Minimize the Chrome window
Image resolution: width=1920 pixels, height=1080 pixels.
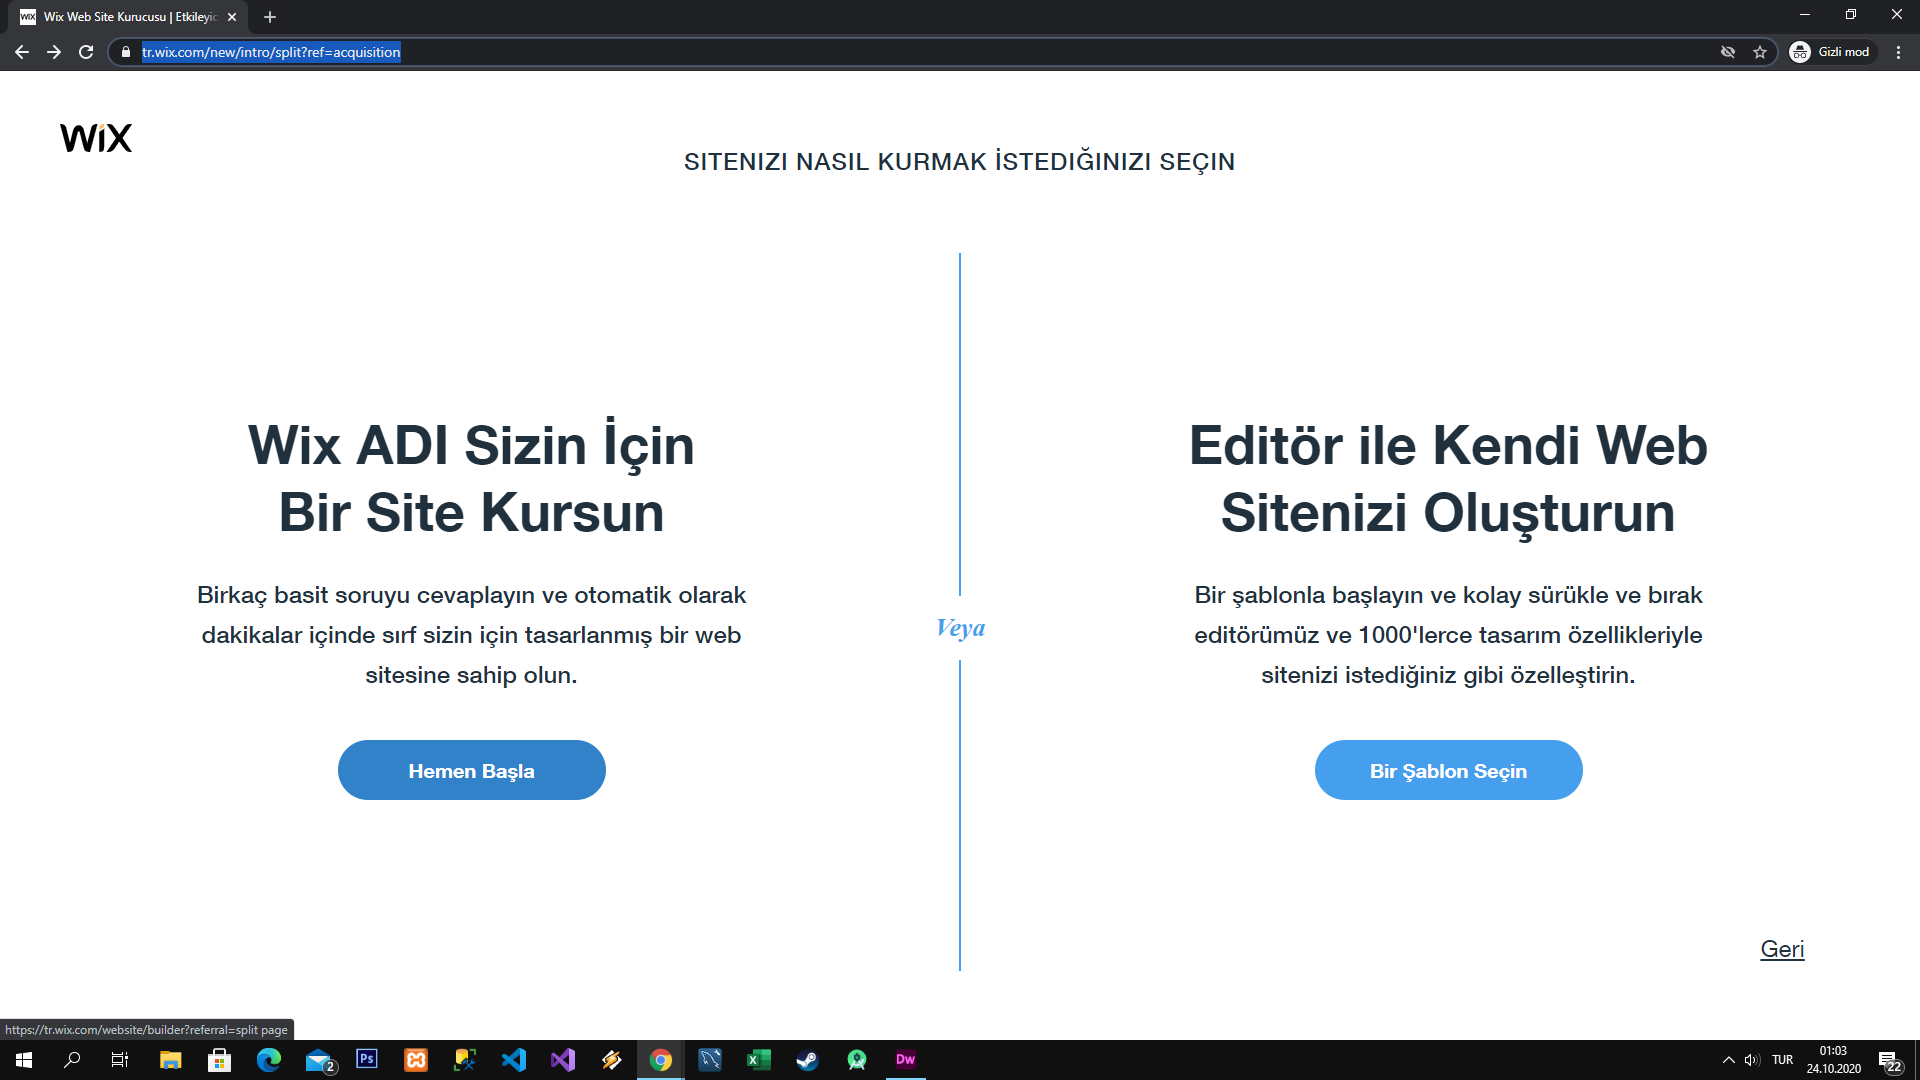[1805, 15]
